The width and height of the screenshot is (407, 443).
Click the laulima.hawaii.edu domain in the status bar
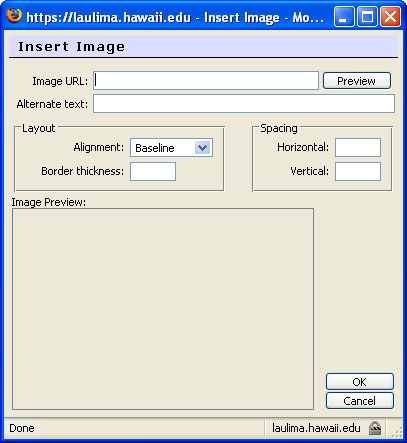pyautogui.click(x=316, y=428)
